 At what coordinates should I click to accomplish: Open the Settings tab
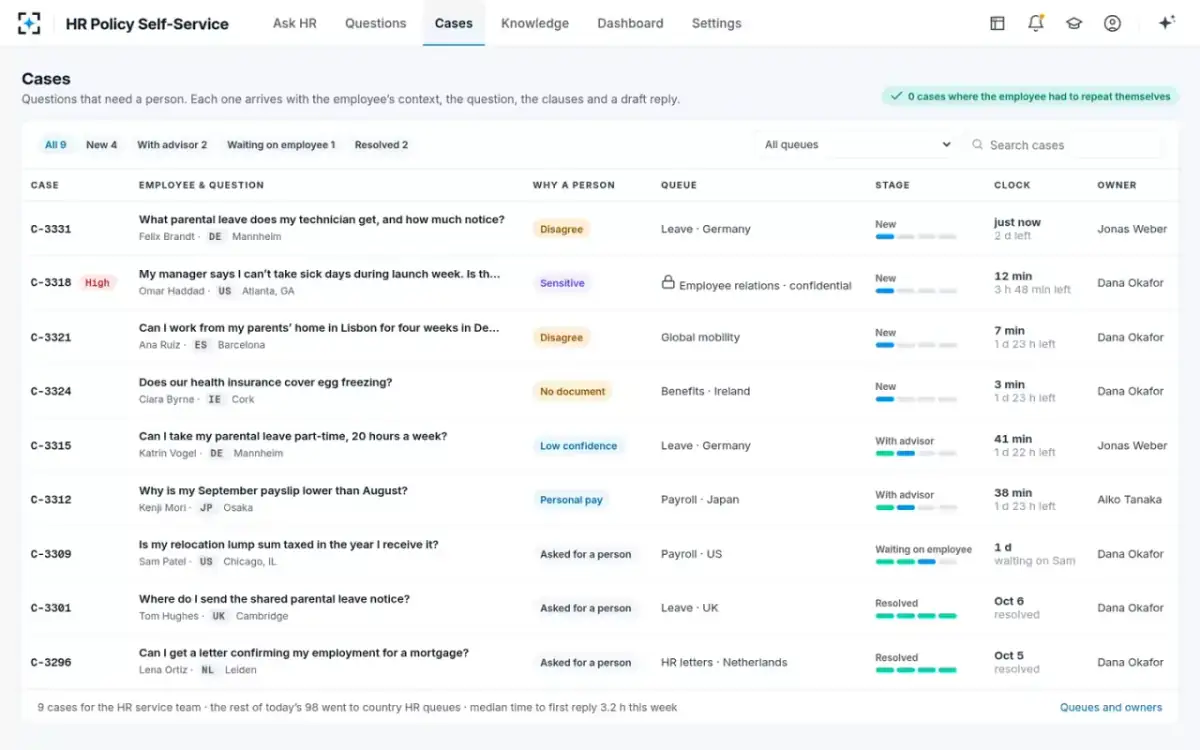(x=717, y=23)
